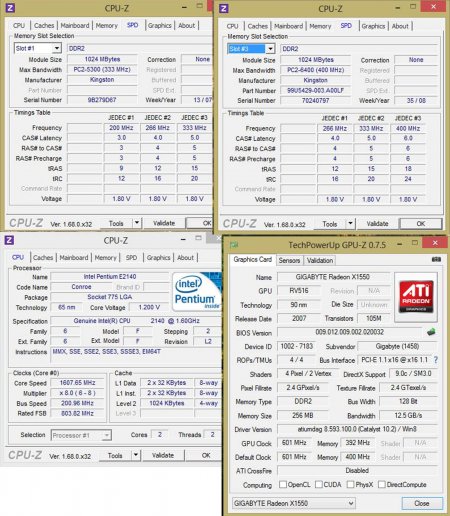Toggle the PhysX checkbox

coord(350,484)
